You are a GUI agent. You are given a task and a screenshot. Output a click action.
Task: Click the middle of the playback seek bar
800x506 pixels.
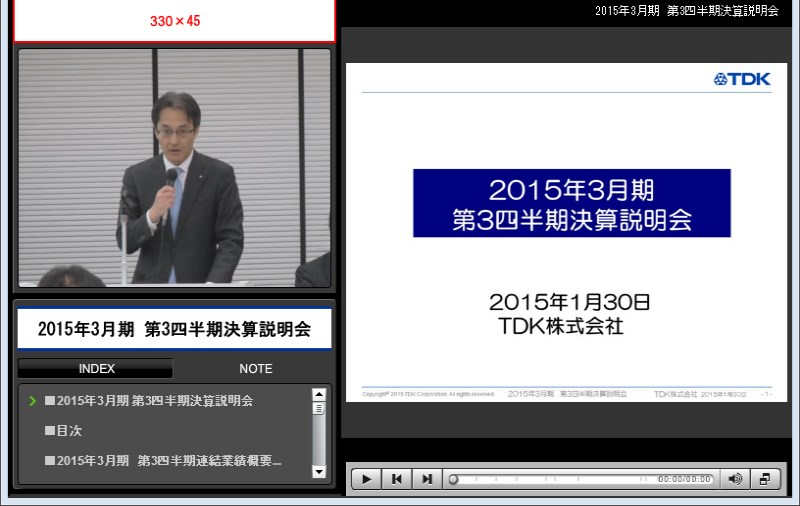pyautogui.click(x=581, y=479)
